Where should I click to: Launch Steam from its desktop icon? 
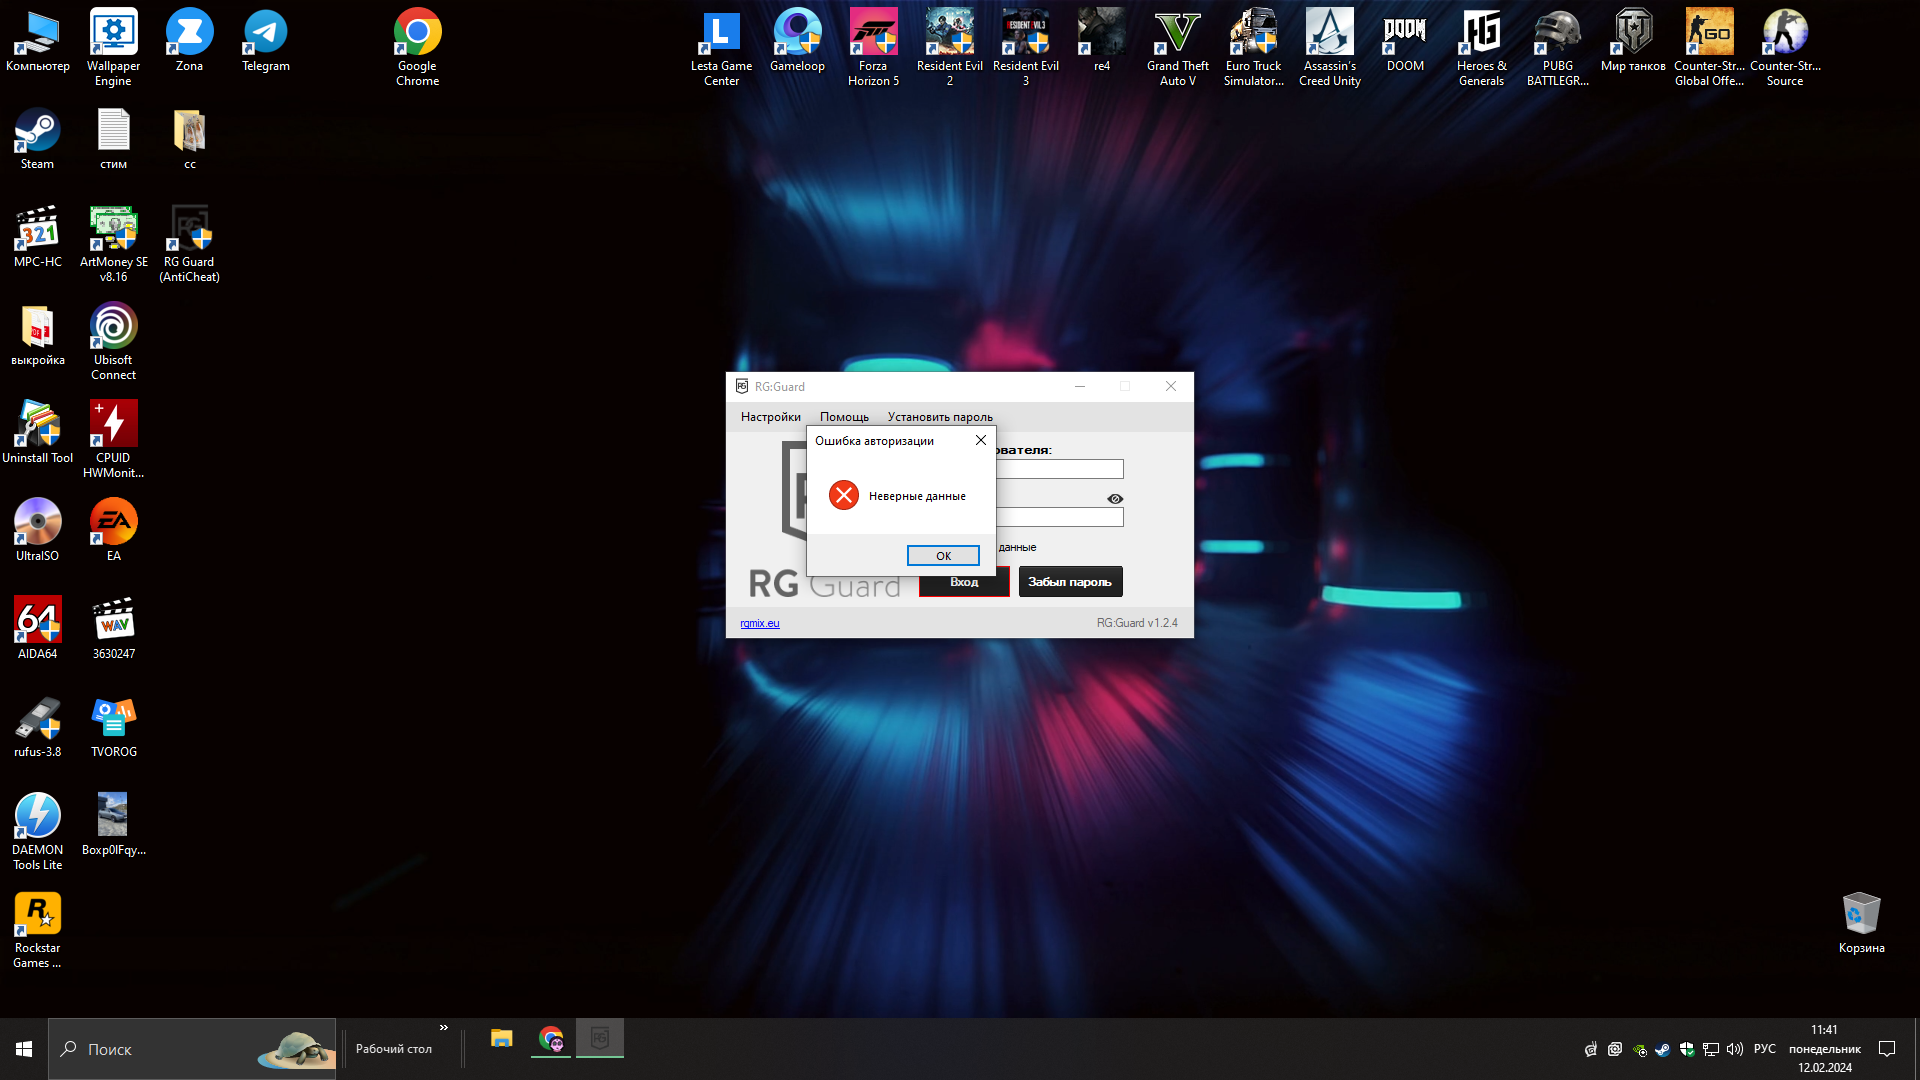37,130
